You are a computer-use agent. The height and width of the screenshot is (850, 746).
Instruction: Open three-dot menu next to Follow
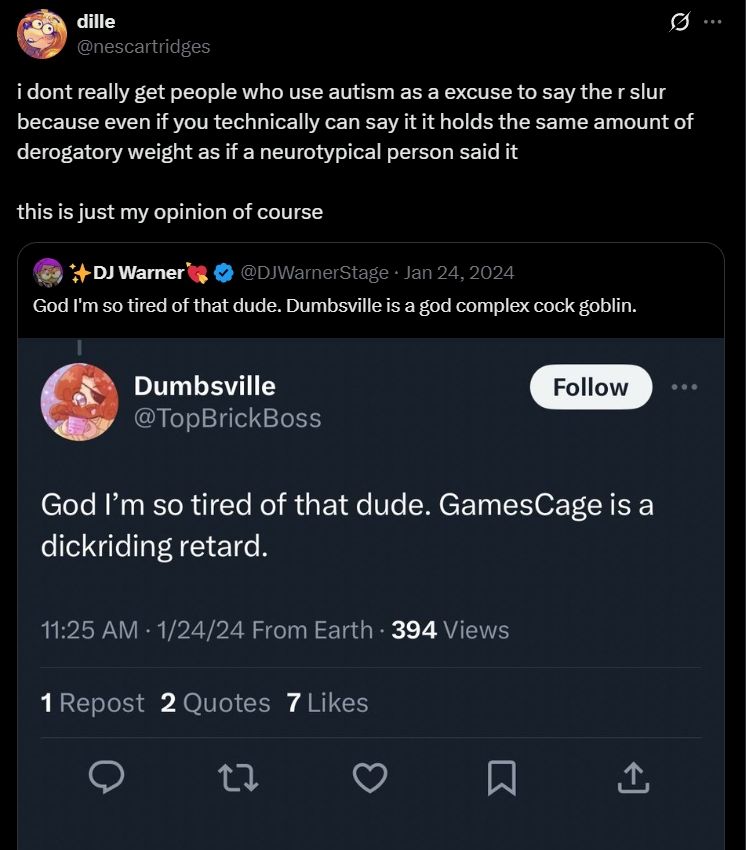click(x=685, y=387)
